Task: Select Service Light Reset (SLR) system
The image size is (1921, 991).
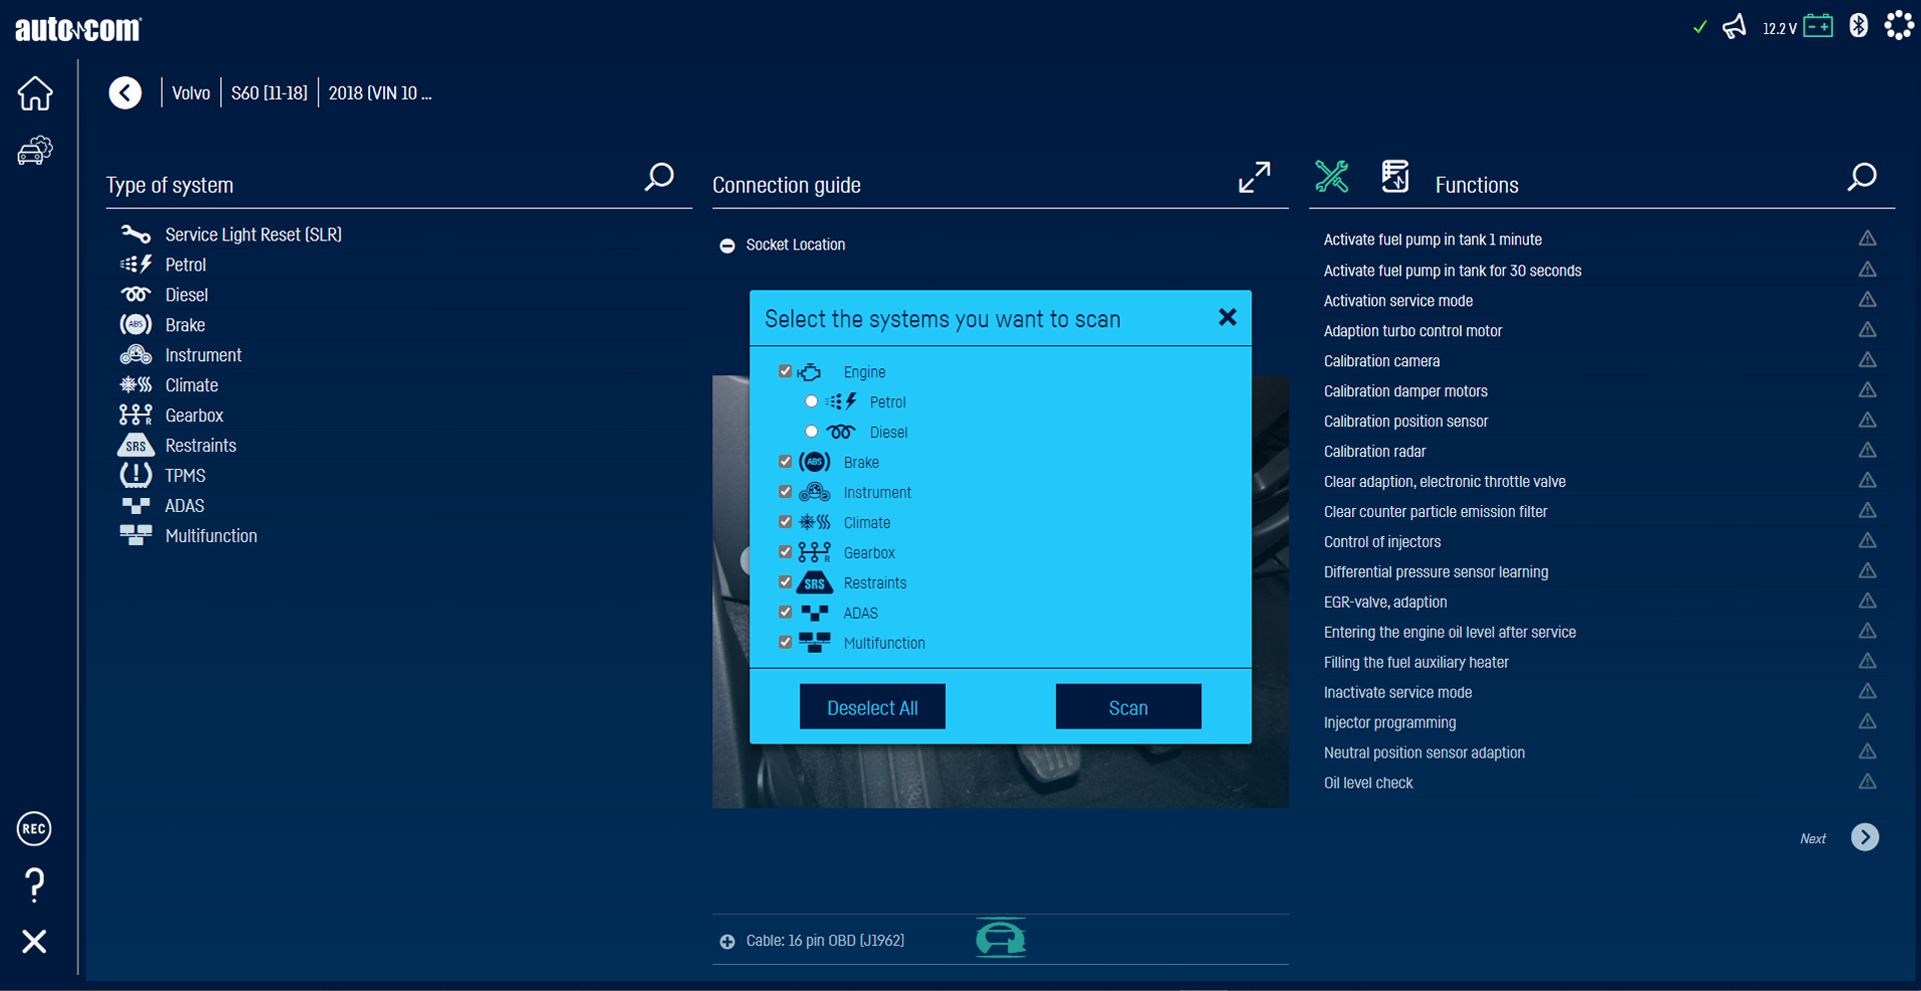Action: tap(253, 235)
